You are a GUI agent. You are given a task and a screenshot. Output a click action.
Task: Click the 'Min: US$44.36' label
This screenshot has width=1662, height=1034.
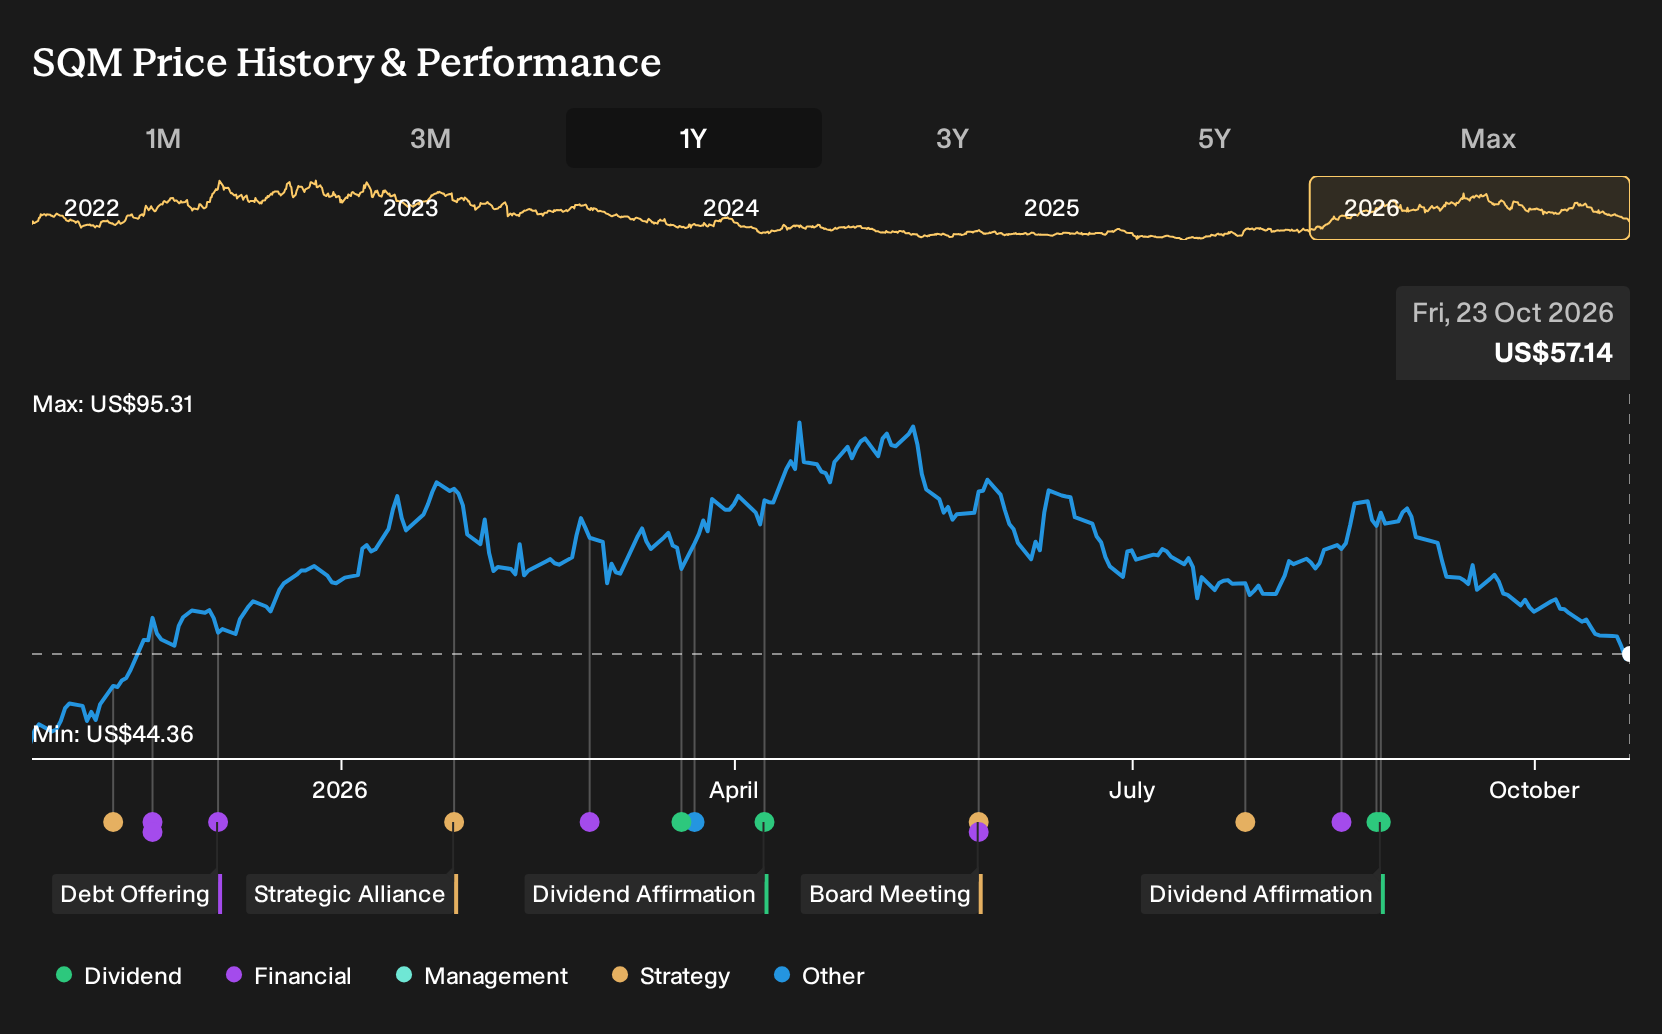[113, 734]
